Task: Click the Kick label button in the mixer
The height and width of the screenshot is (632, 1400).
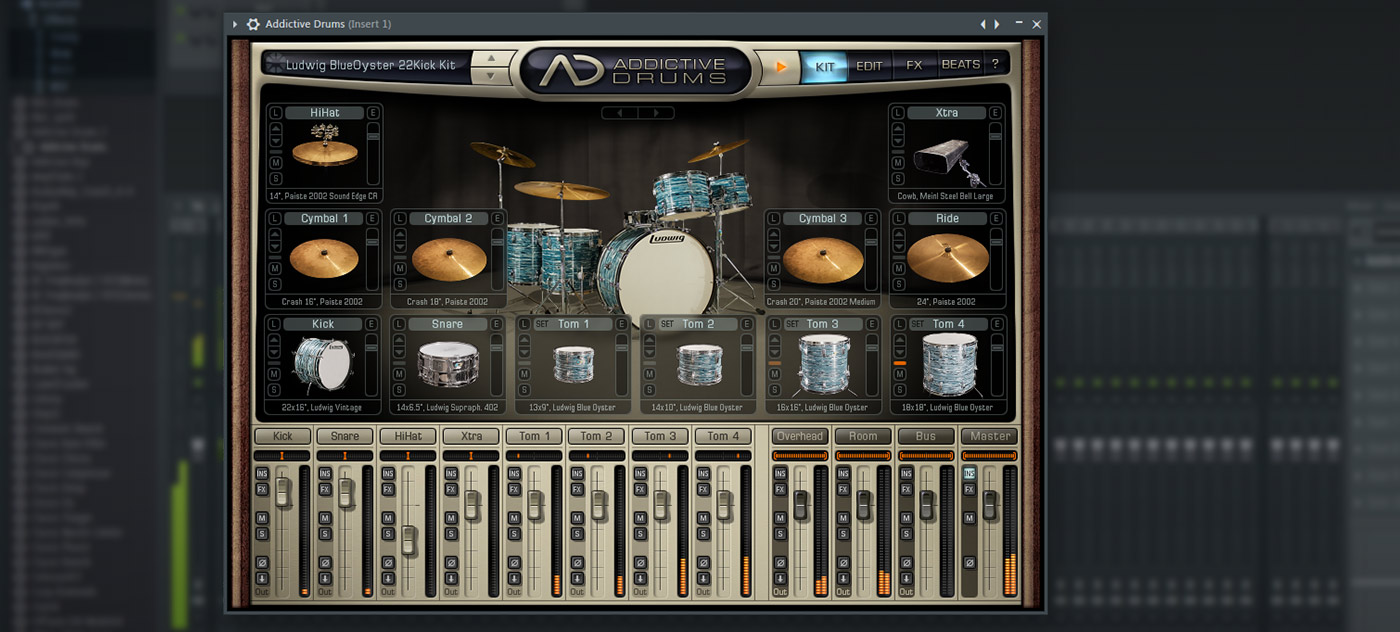Action: point(283,436)
